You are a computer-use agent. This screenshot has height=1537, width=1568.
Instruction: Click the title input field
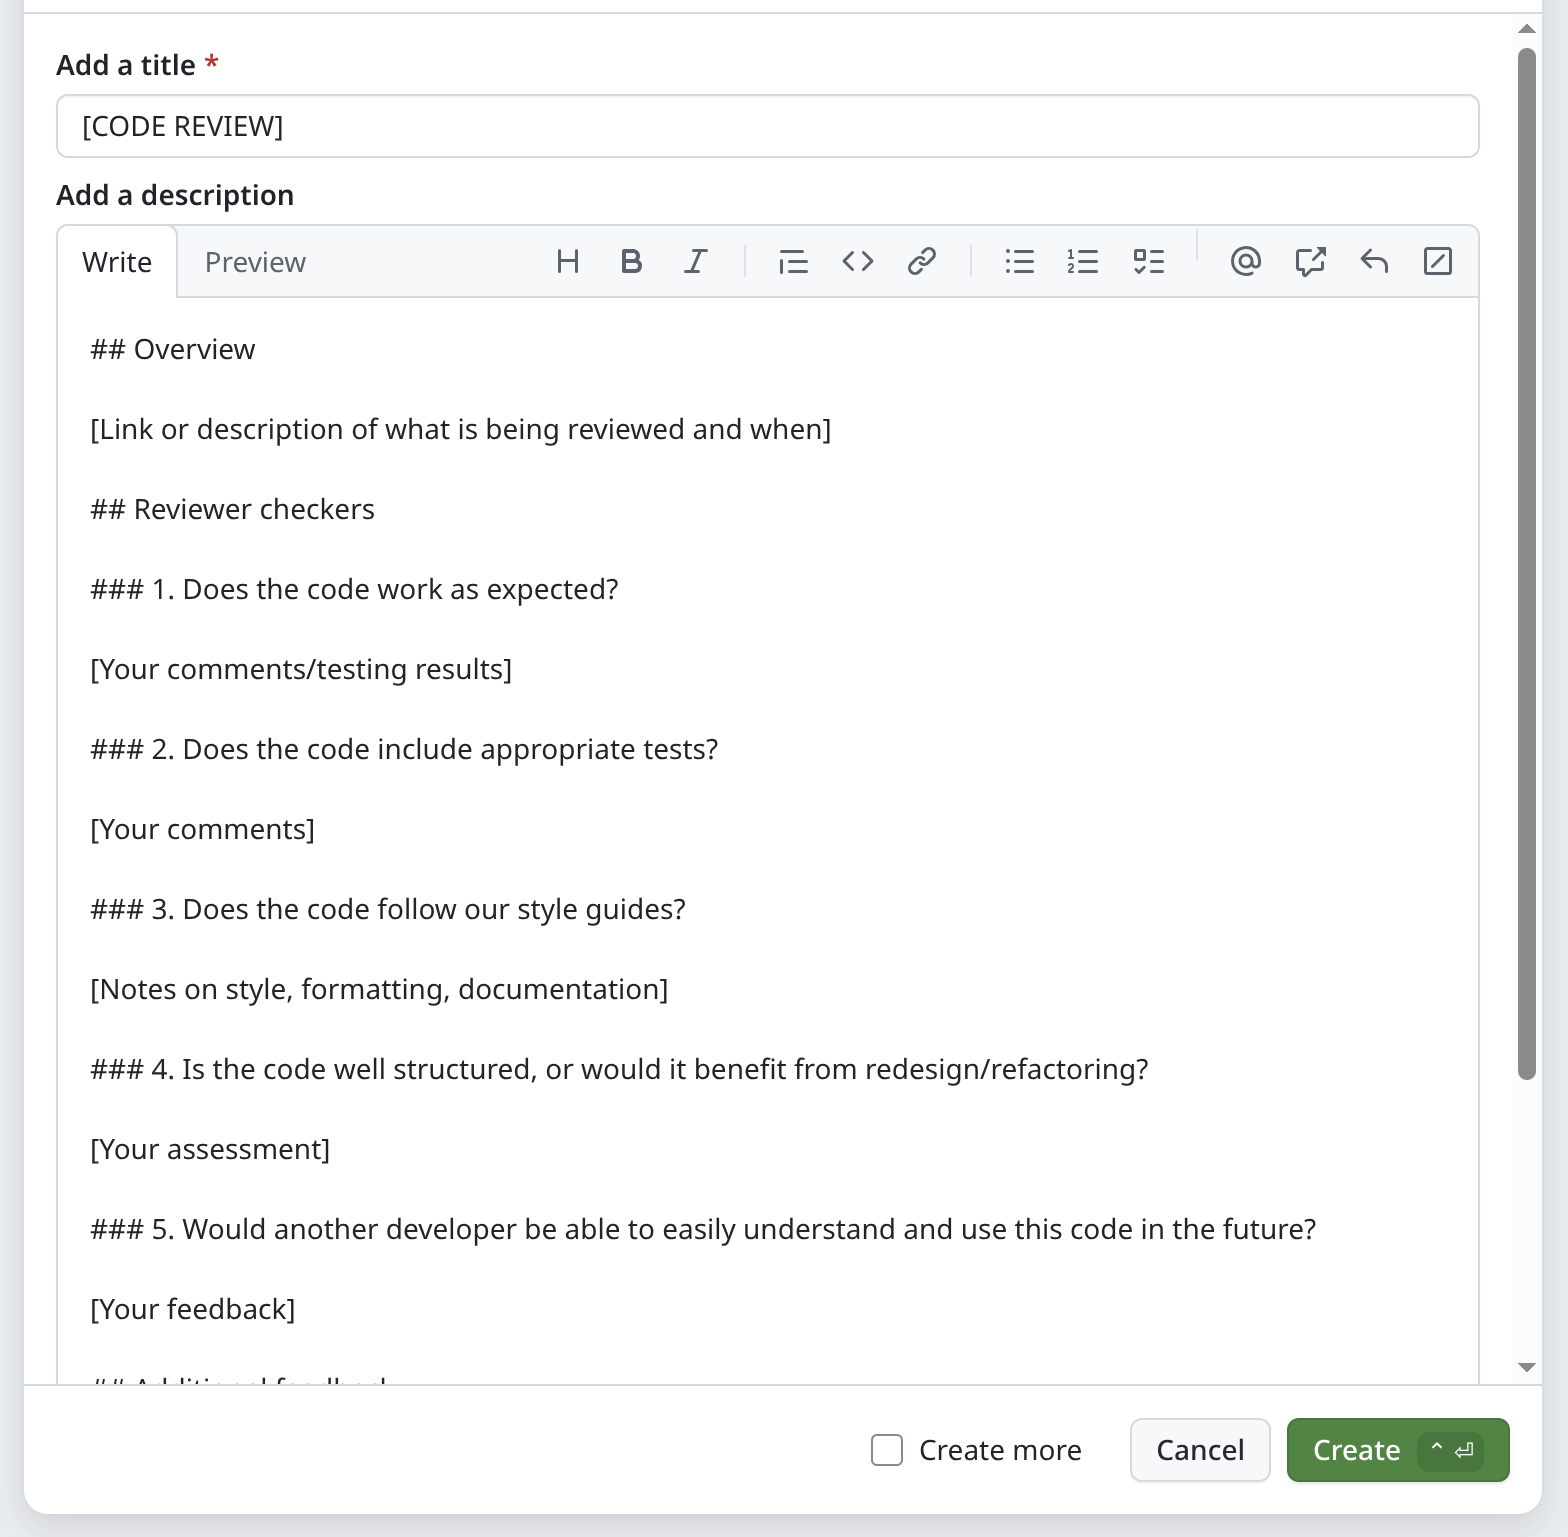click(x=767, y=126)
